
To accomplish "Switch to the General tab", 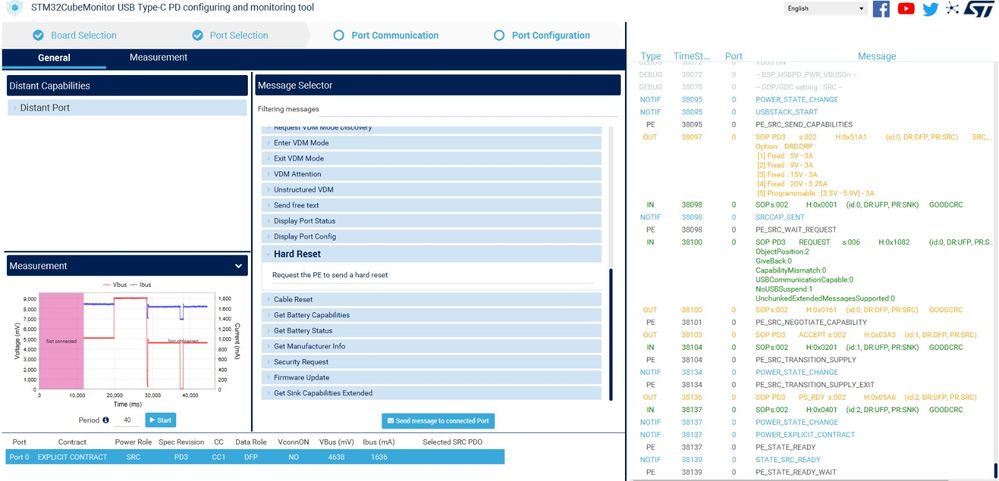I will tap(54, 58).
